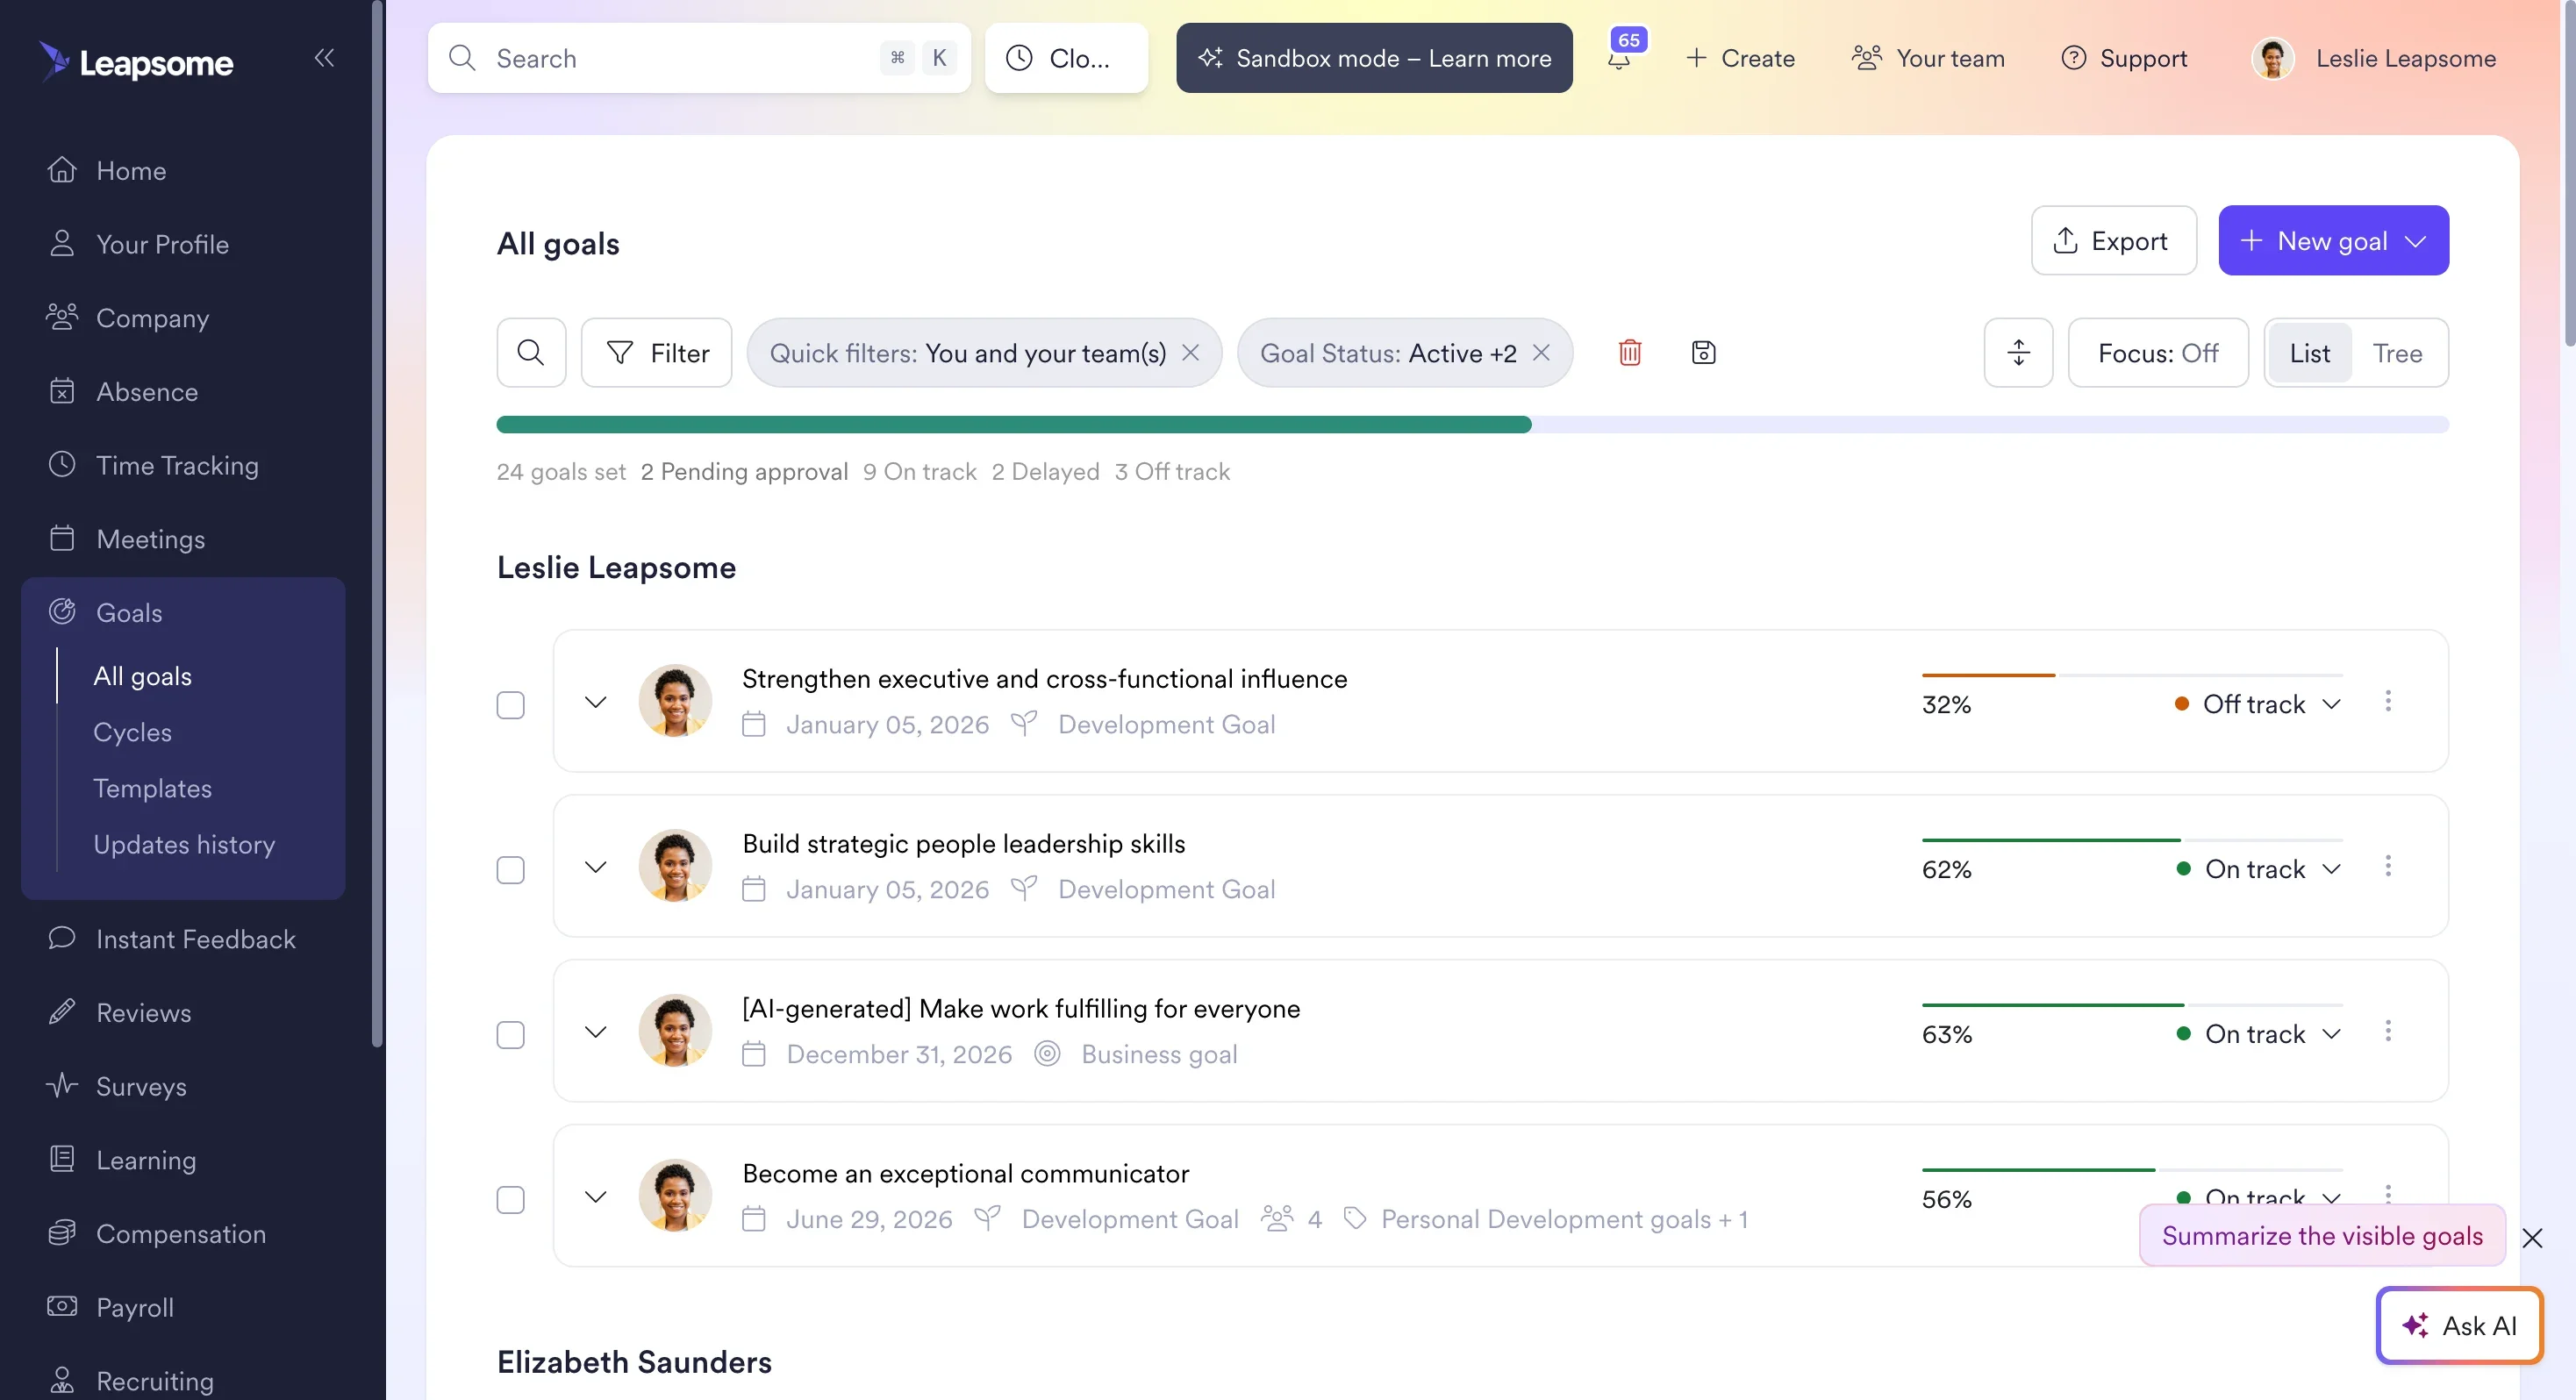This screenshot has width=2576, height=1400.
Task: Click the goals overall progress bar
Action: tap(1472, 425)
